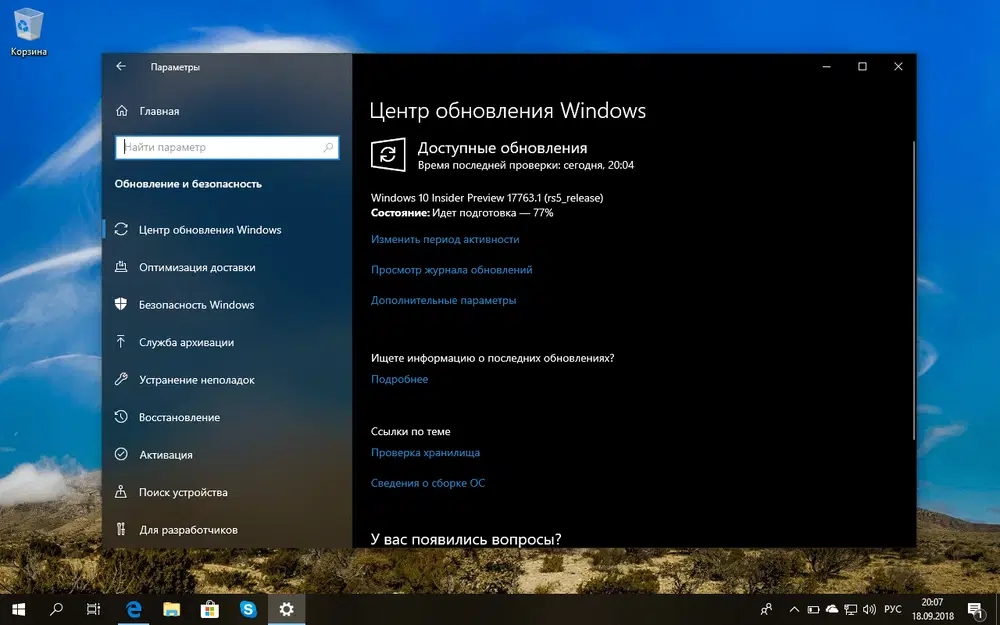1000x625 pixels.
Task: Launch Skype from the taskbar
Action: (x=248, y=609)
